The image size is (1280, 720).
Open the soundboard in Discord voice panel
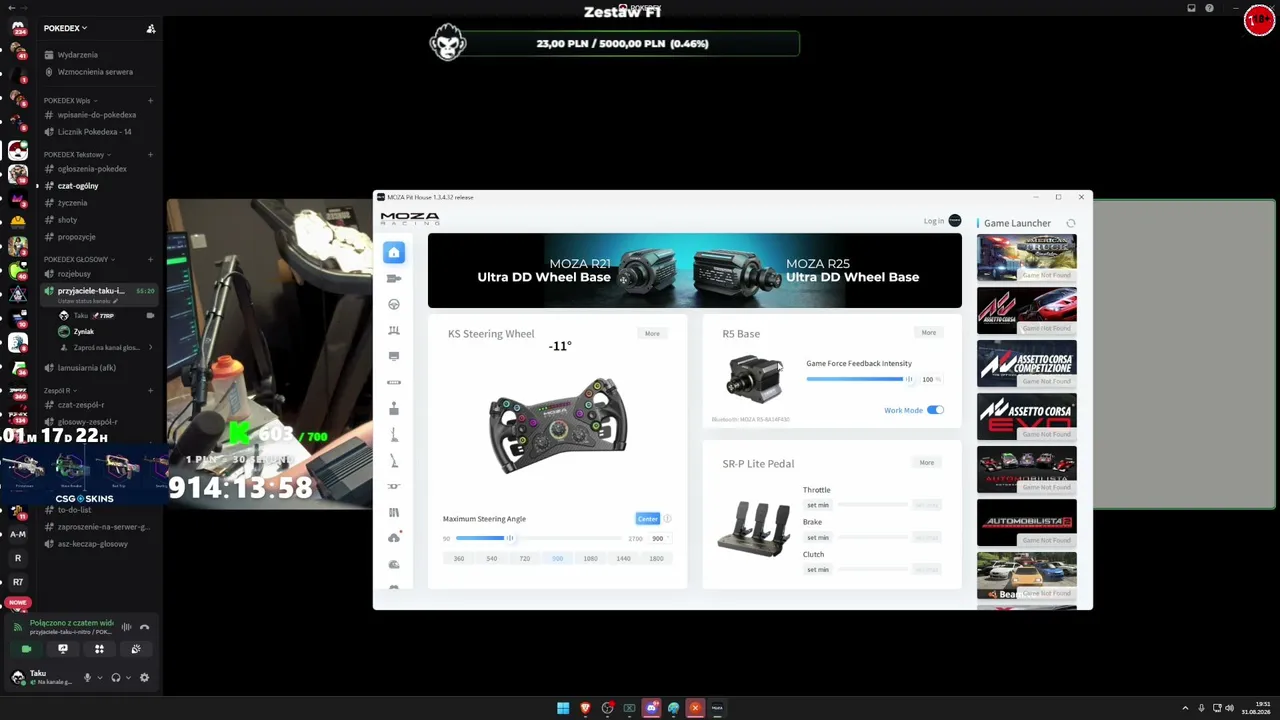coord(136,649)
